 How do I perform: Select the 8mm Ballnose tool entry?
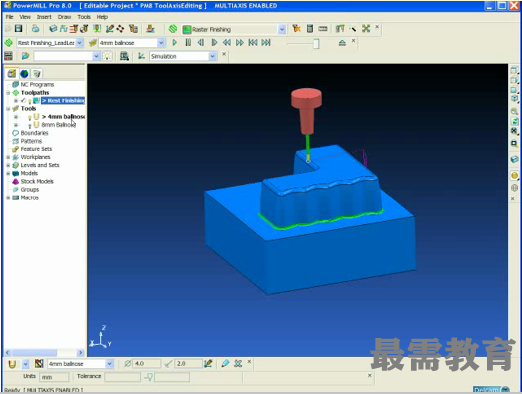58,125
